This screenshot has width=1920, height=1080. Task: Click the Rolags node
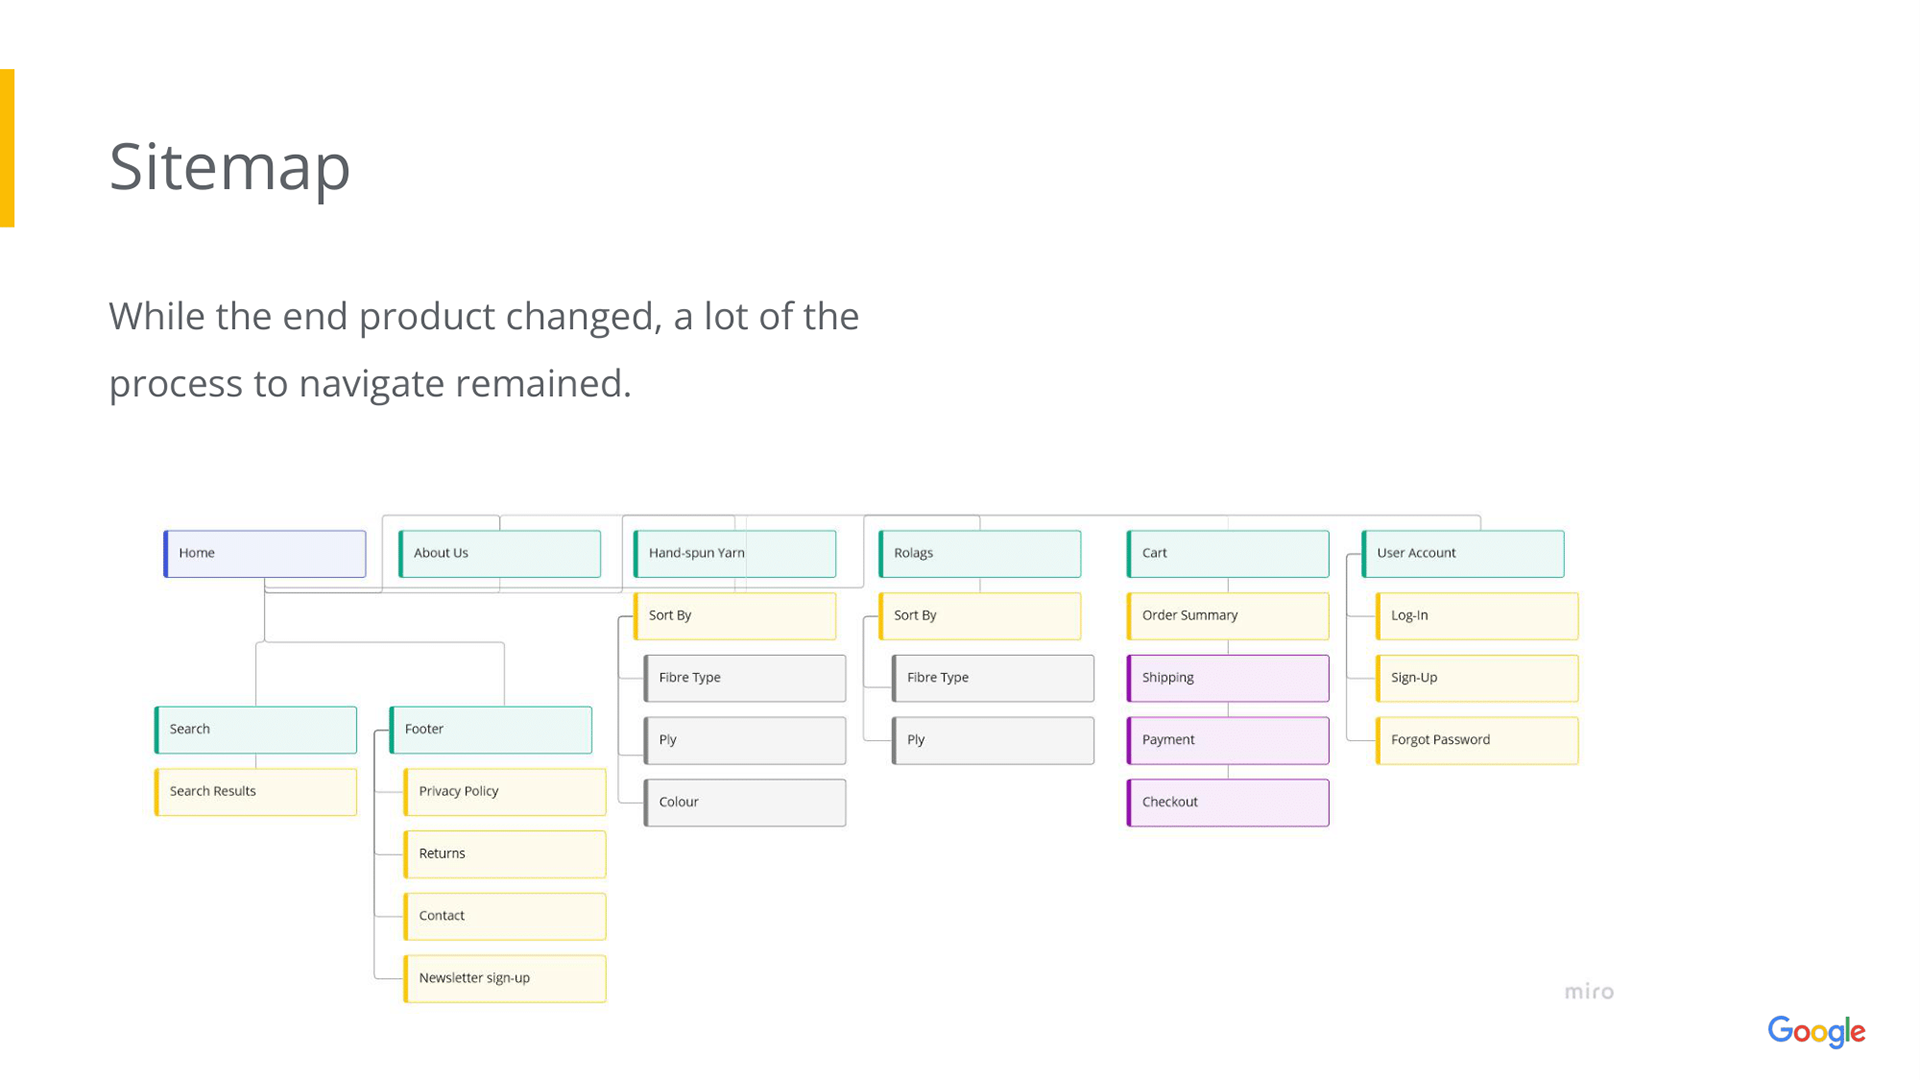pyautogui.click(x=980, y=553)
